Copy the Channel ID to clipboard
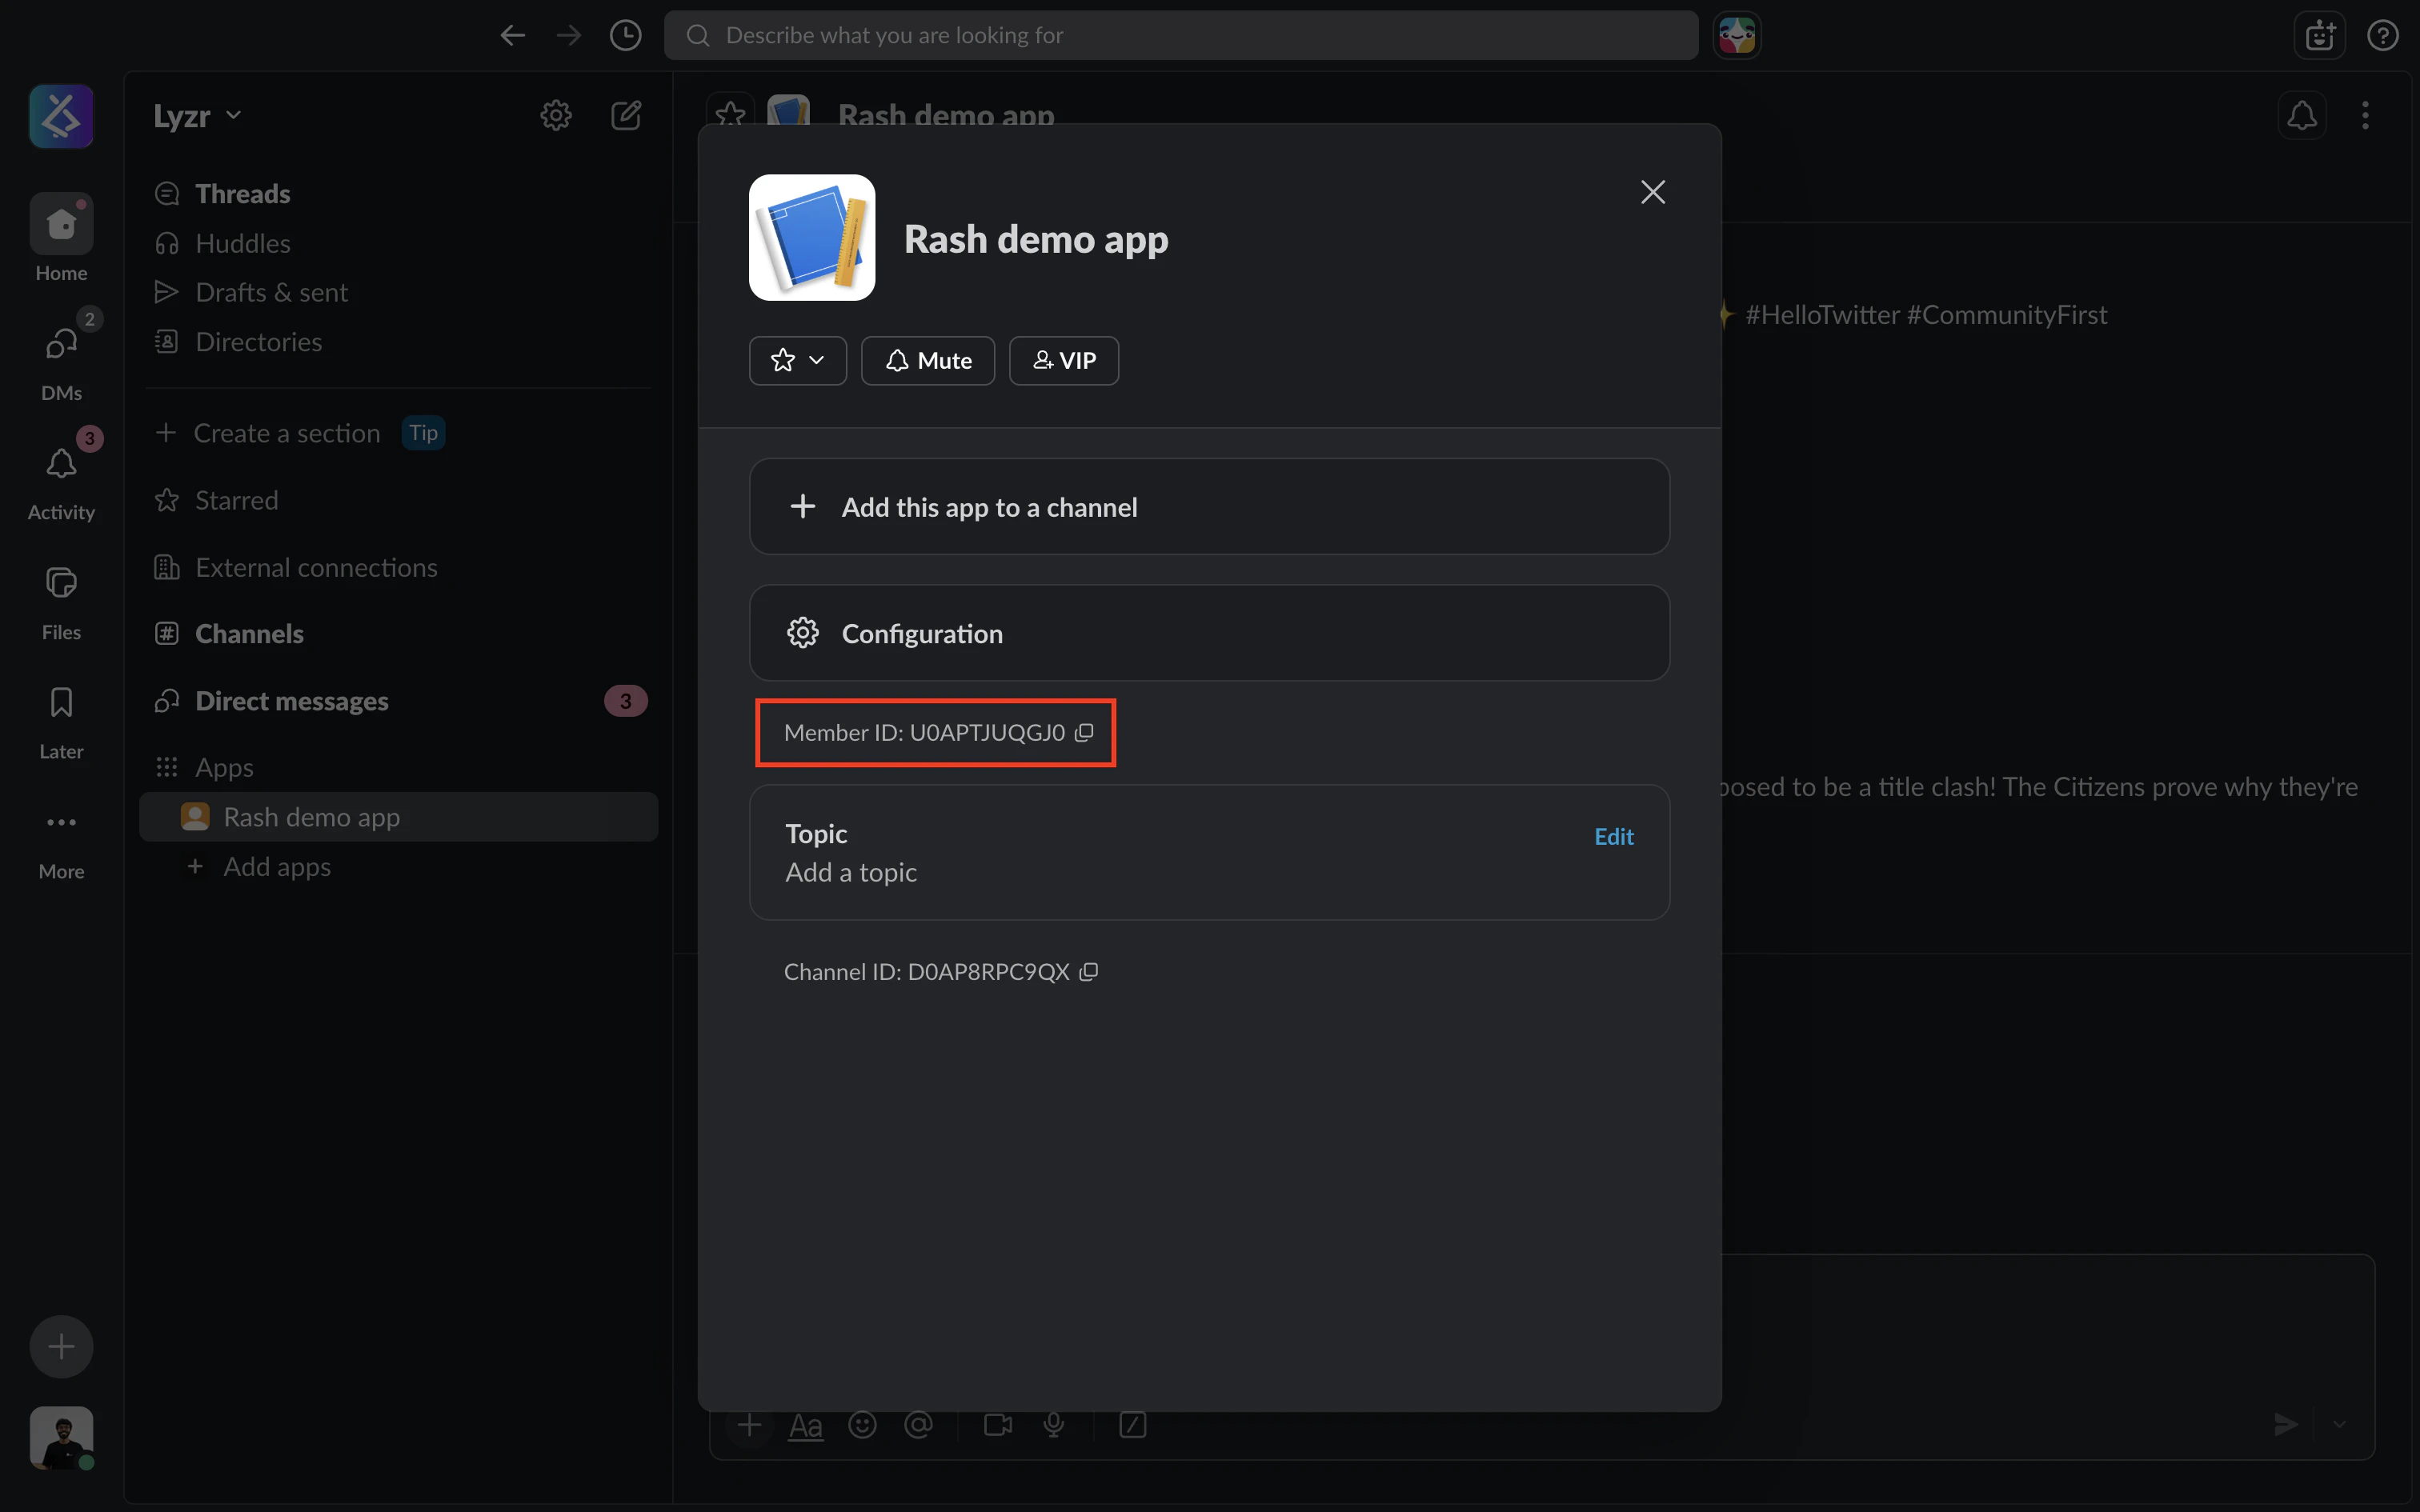The width and height of the screenshot is (2420, 1512). pyautogui.click(x=1089, y=972)
